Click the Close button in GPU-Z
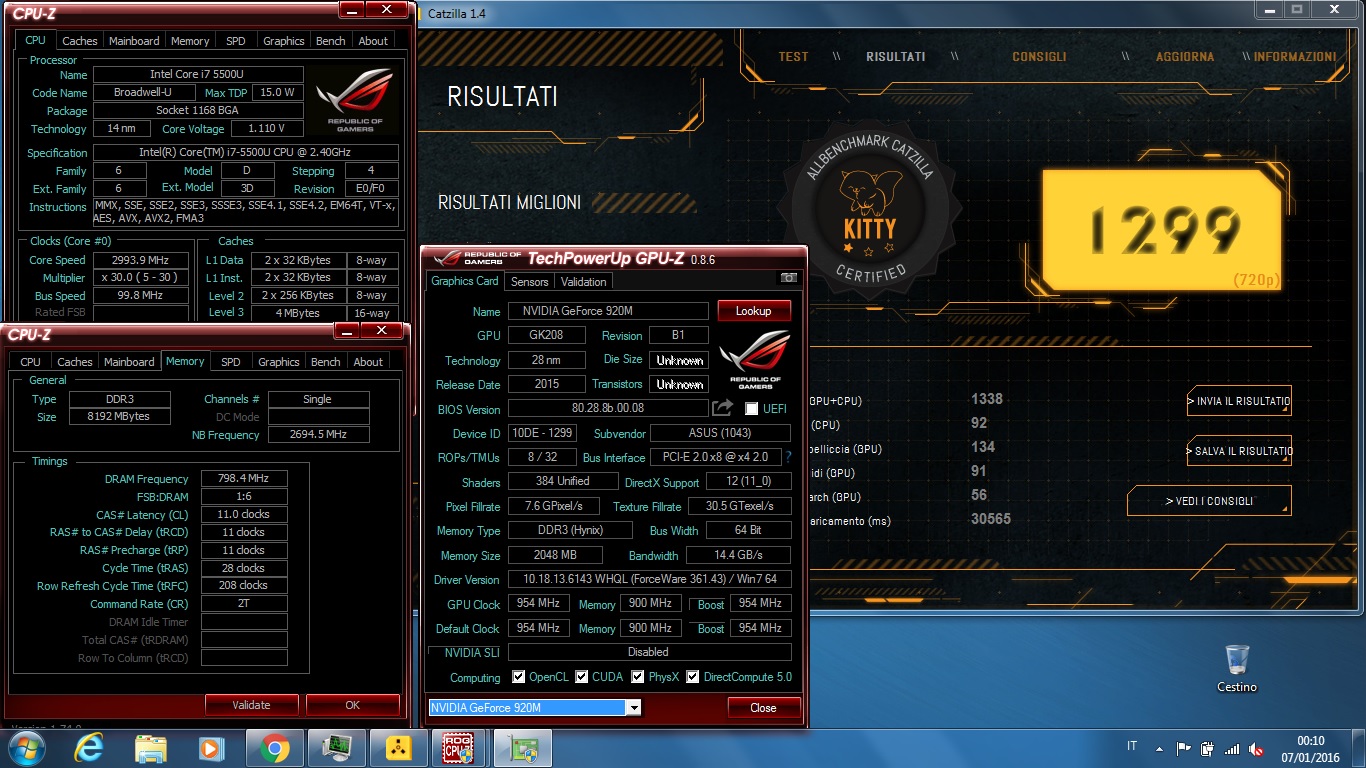Screen dimensions: 1366x768 point(763,708)
